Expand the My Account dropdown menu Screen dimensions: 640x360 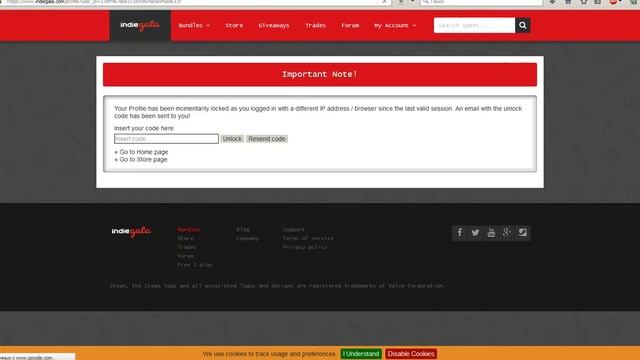395,25
